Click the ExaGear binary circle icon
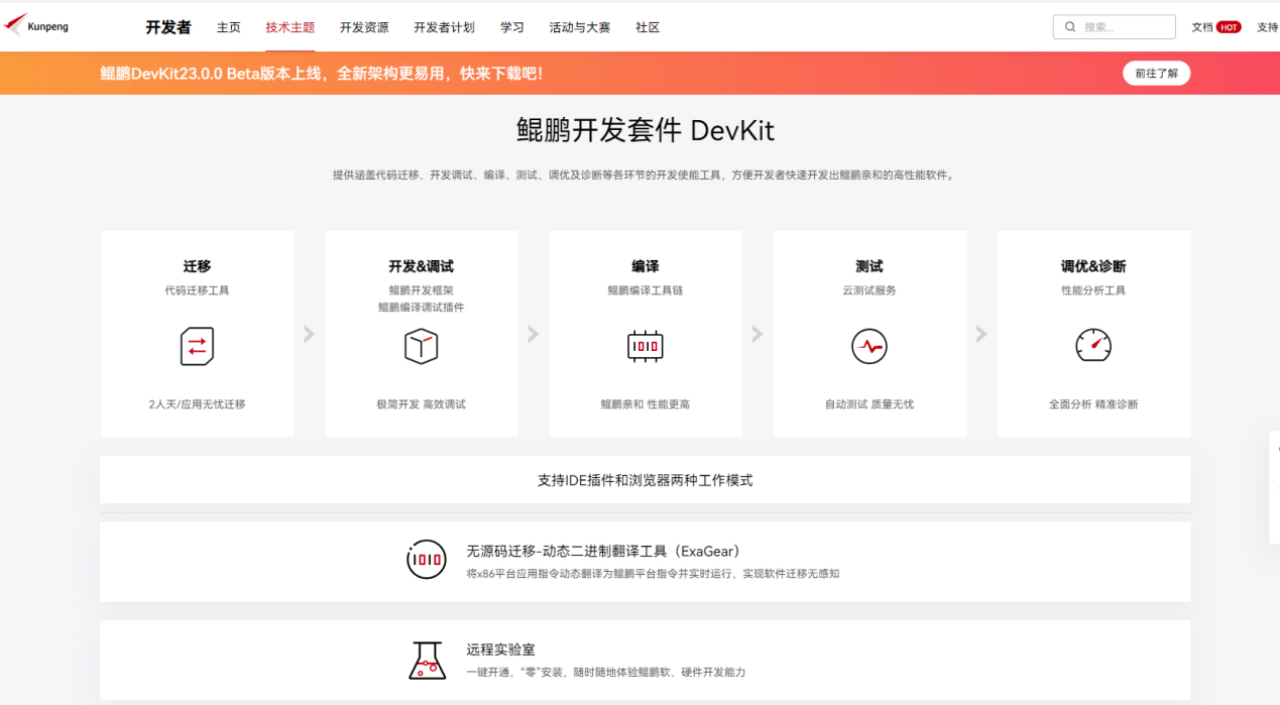Screen dimensions: 1280x705 click(x=427, y=560)
